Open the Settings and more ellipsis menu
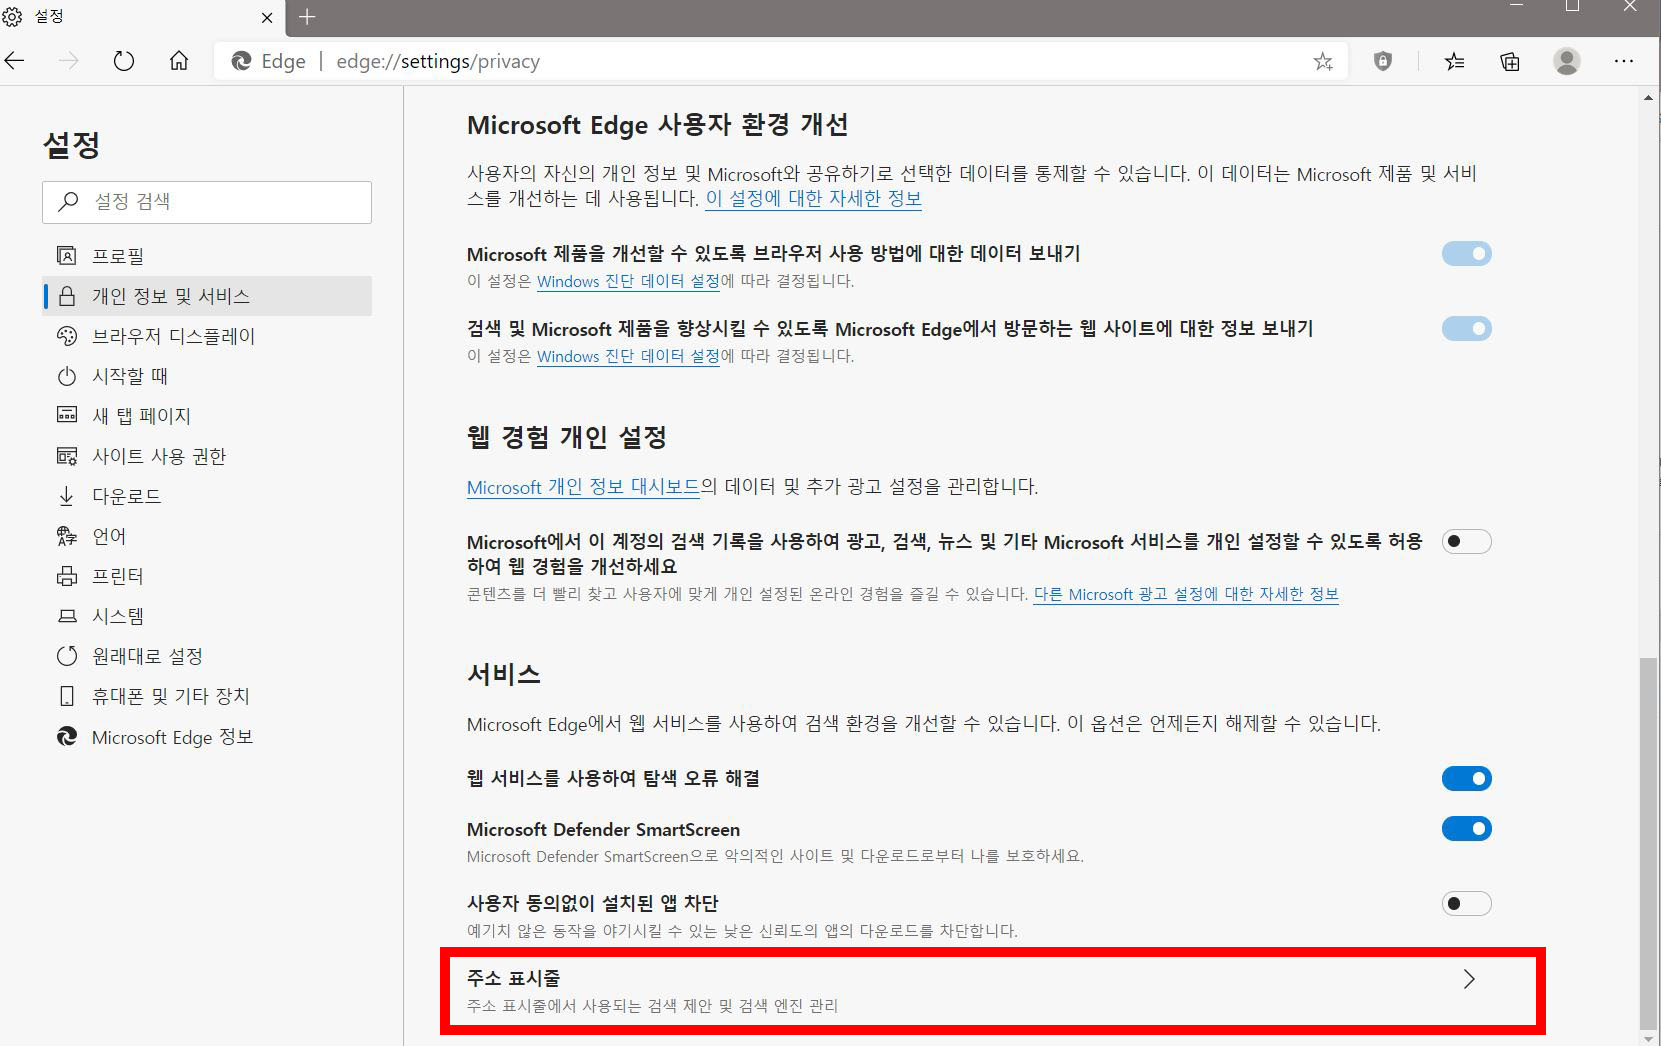The width and height of the screenshot is (1661, 1046). point(1624,62)
